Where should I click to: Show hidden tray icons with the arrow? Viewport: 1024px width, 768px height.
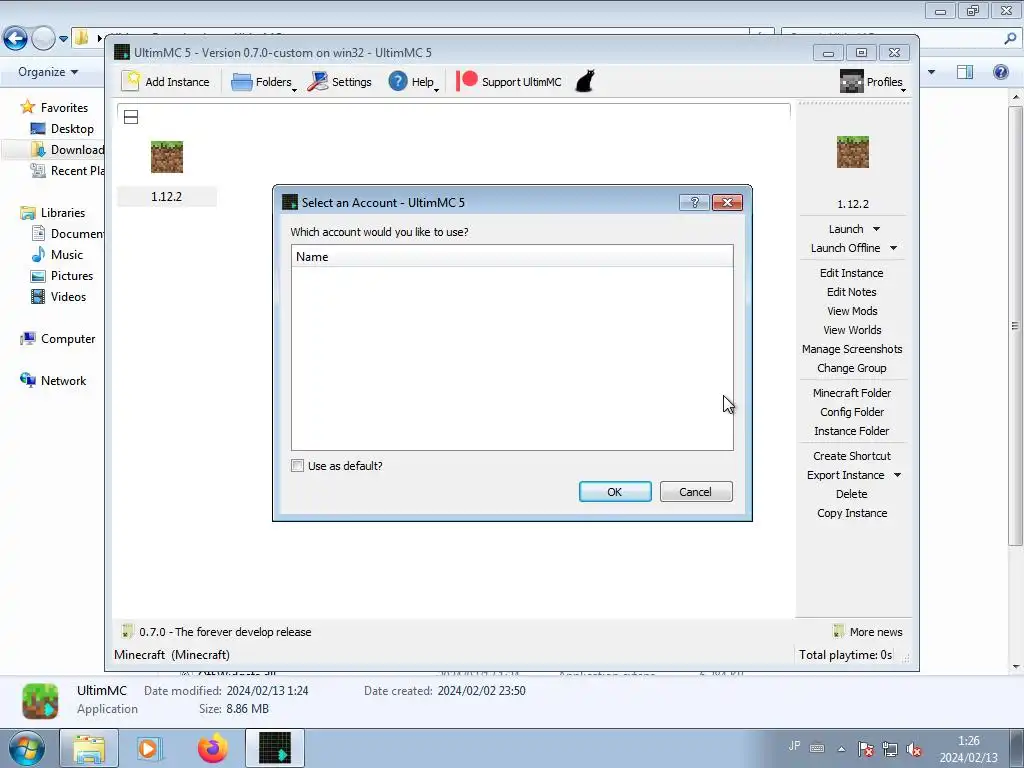(841, 749)
